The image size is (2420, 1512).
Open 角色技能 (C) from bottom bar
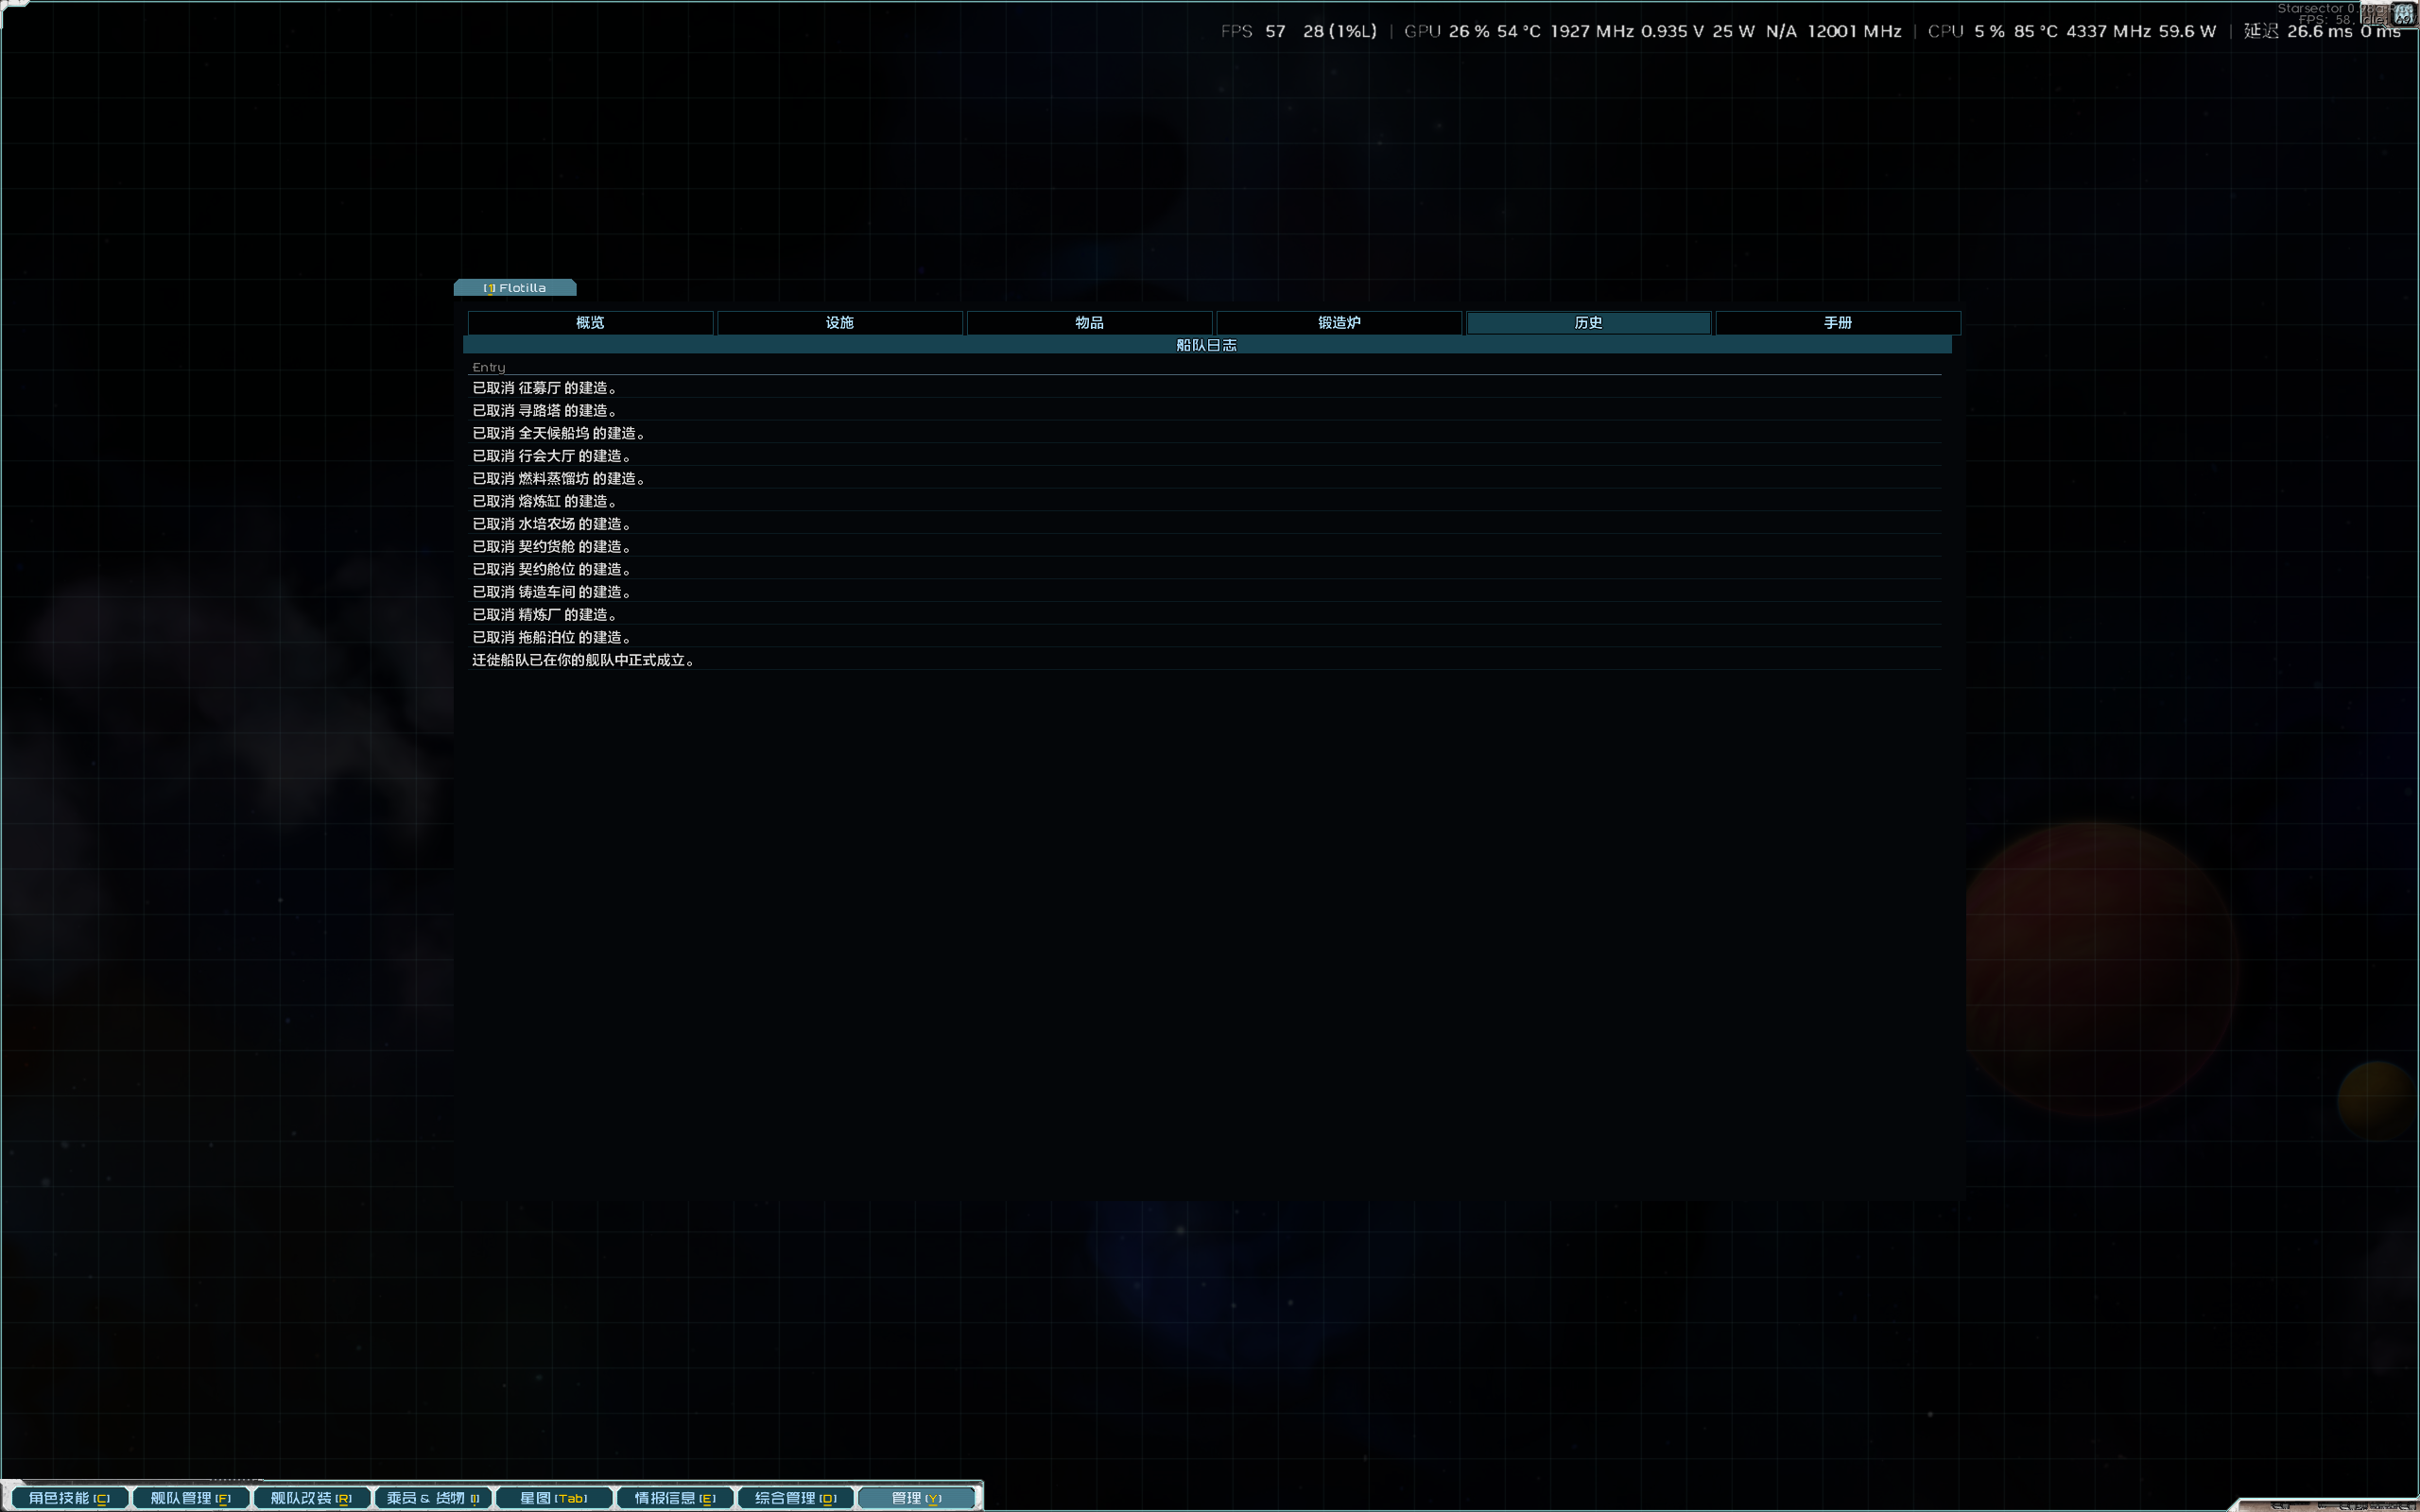pos(69,1497)
